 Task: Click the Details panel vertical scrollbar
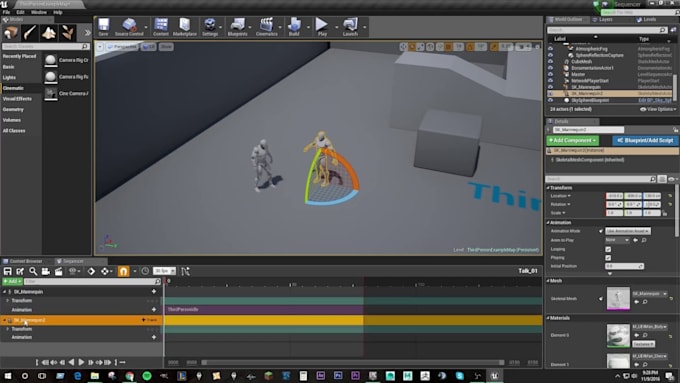tap(677, 210)
